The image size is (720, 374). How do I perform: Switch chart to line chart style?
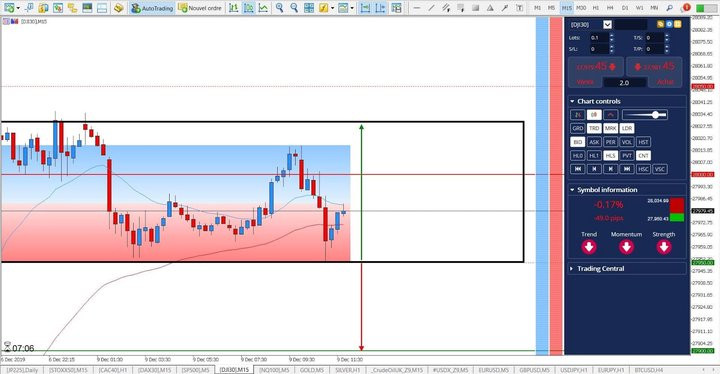coord(263,8)
